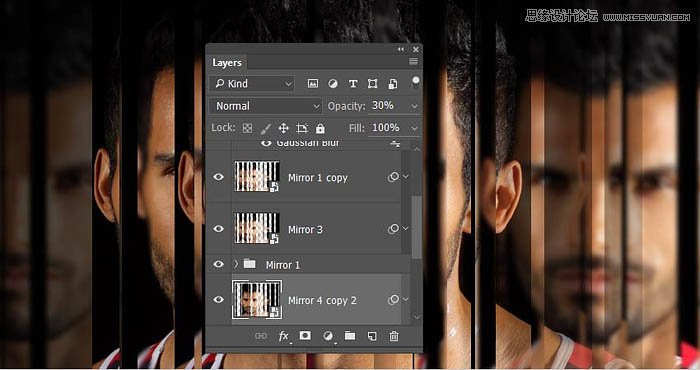Lock position move icon
The width and height of the screenshot is (700, 370).
(283, 129)
